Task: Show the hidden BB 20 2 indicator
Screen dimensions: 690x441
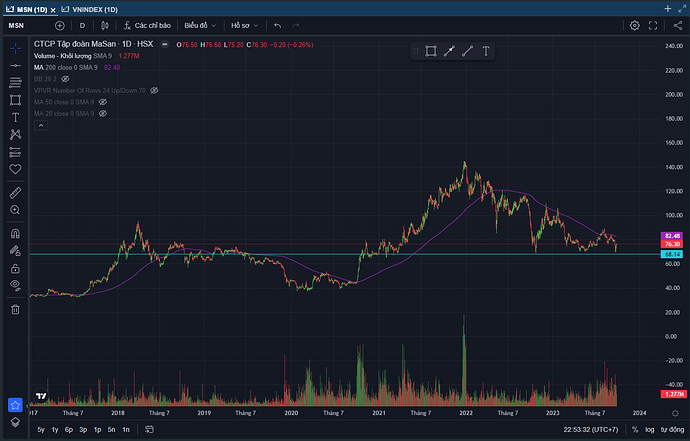Action: click(x=66, y=78)
